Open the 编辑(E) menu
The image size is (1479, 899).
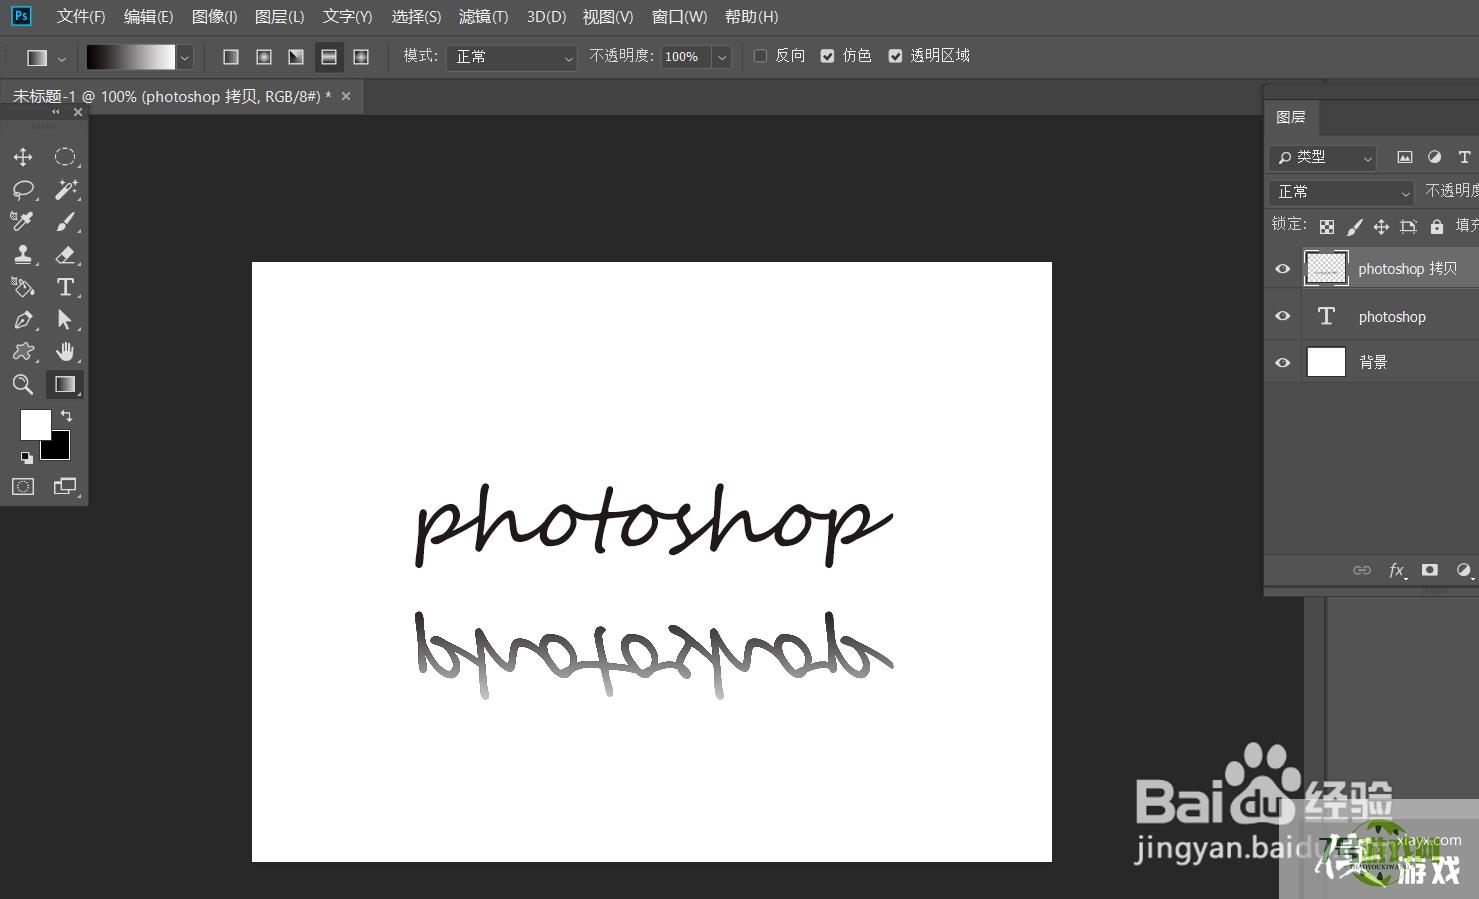pyautogui.click(x=148, y=17)
